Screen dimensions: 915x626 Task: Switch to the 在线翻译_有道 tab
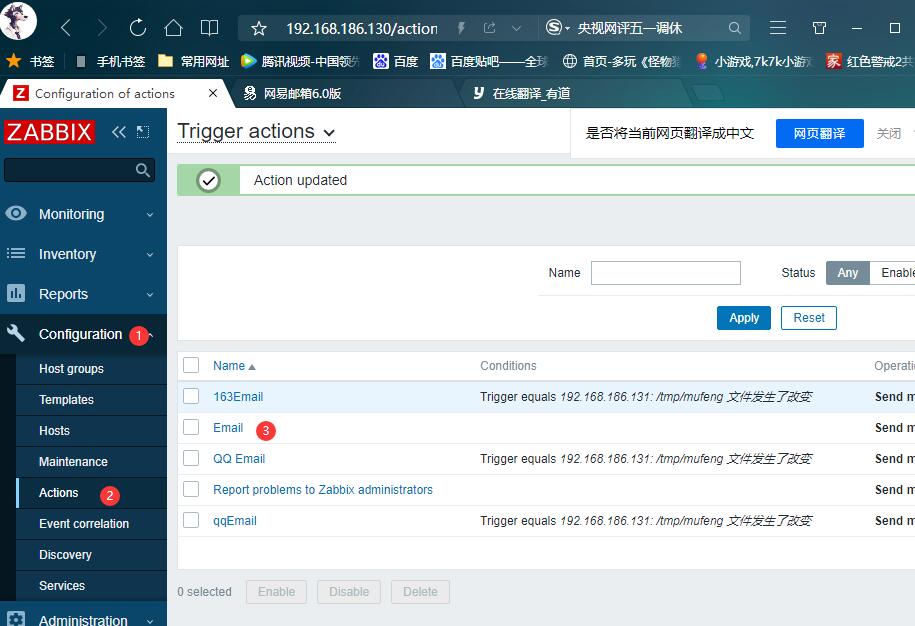pyautogui.click(x=531, y=93)
